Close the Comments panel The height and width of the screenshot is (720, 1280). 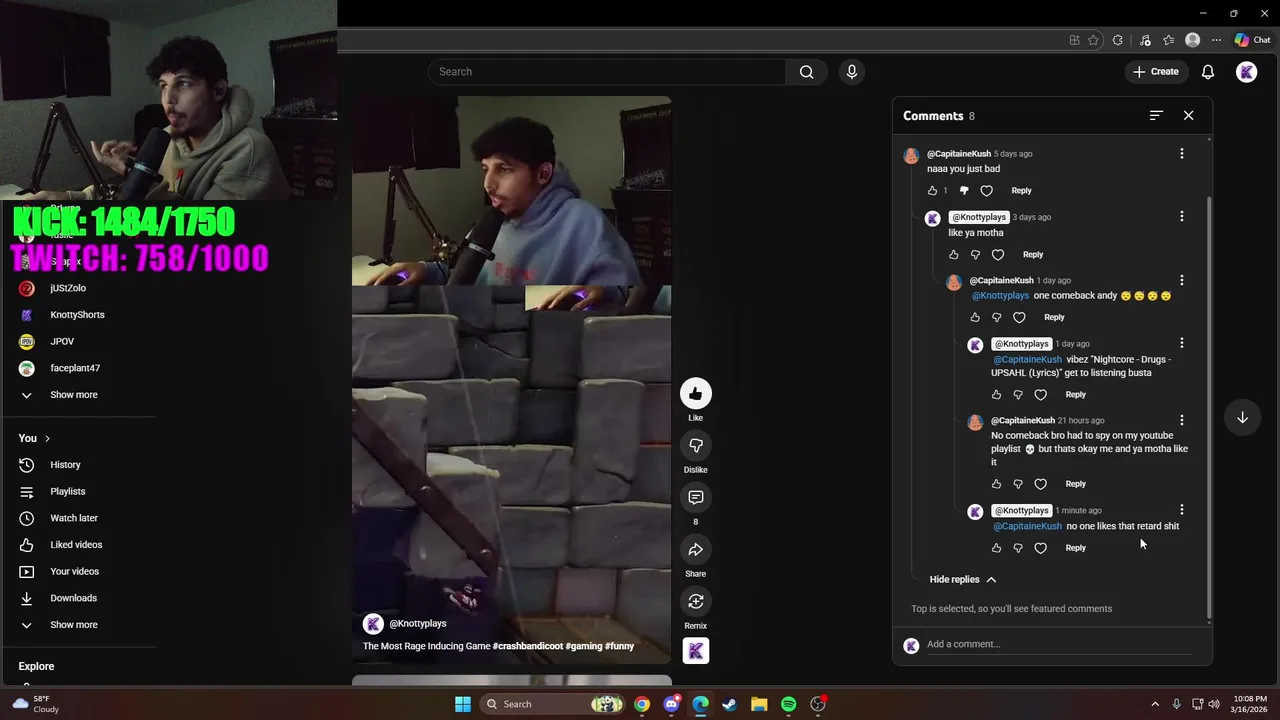click(1188, 116)
